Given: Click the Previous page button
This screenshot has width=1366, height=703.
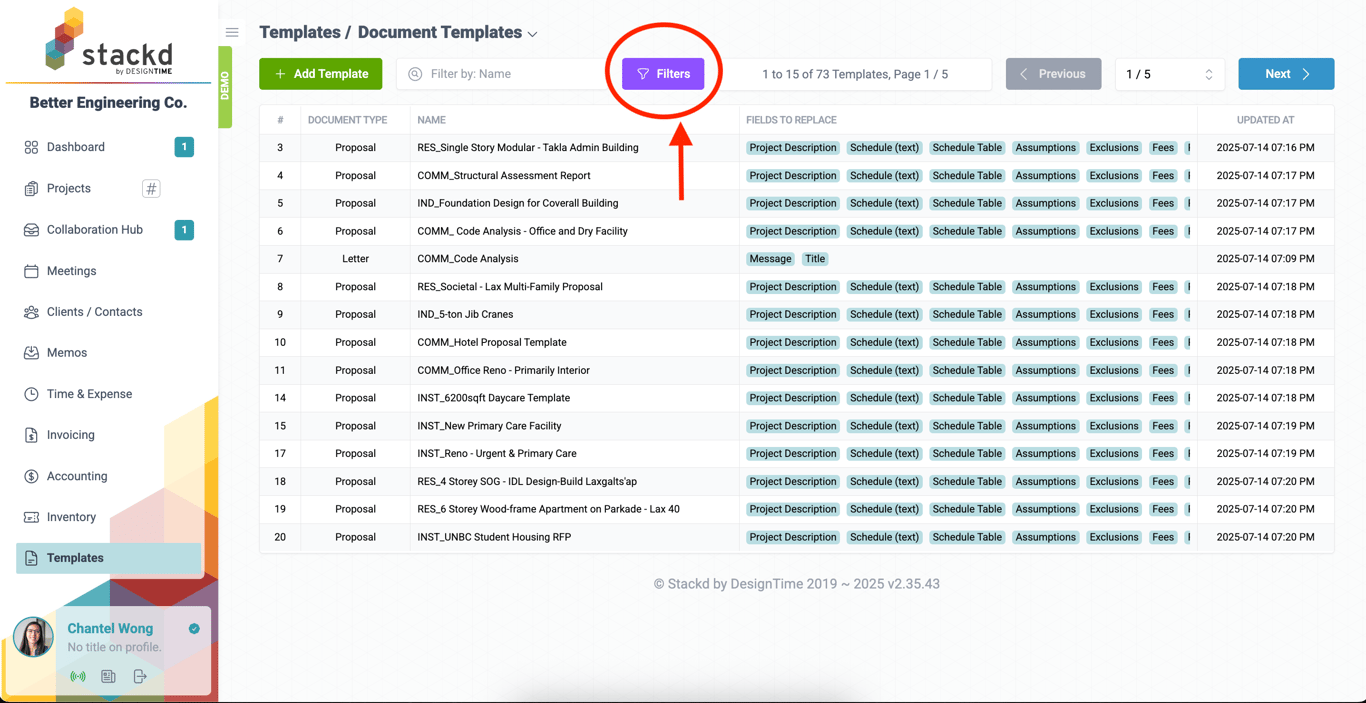Looking at the screenshot, I should pyautogui.click(x=1053, y=74).
